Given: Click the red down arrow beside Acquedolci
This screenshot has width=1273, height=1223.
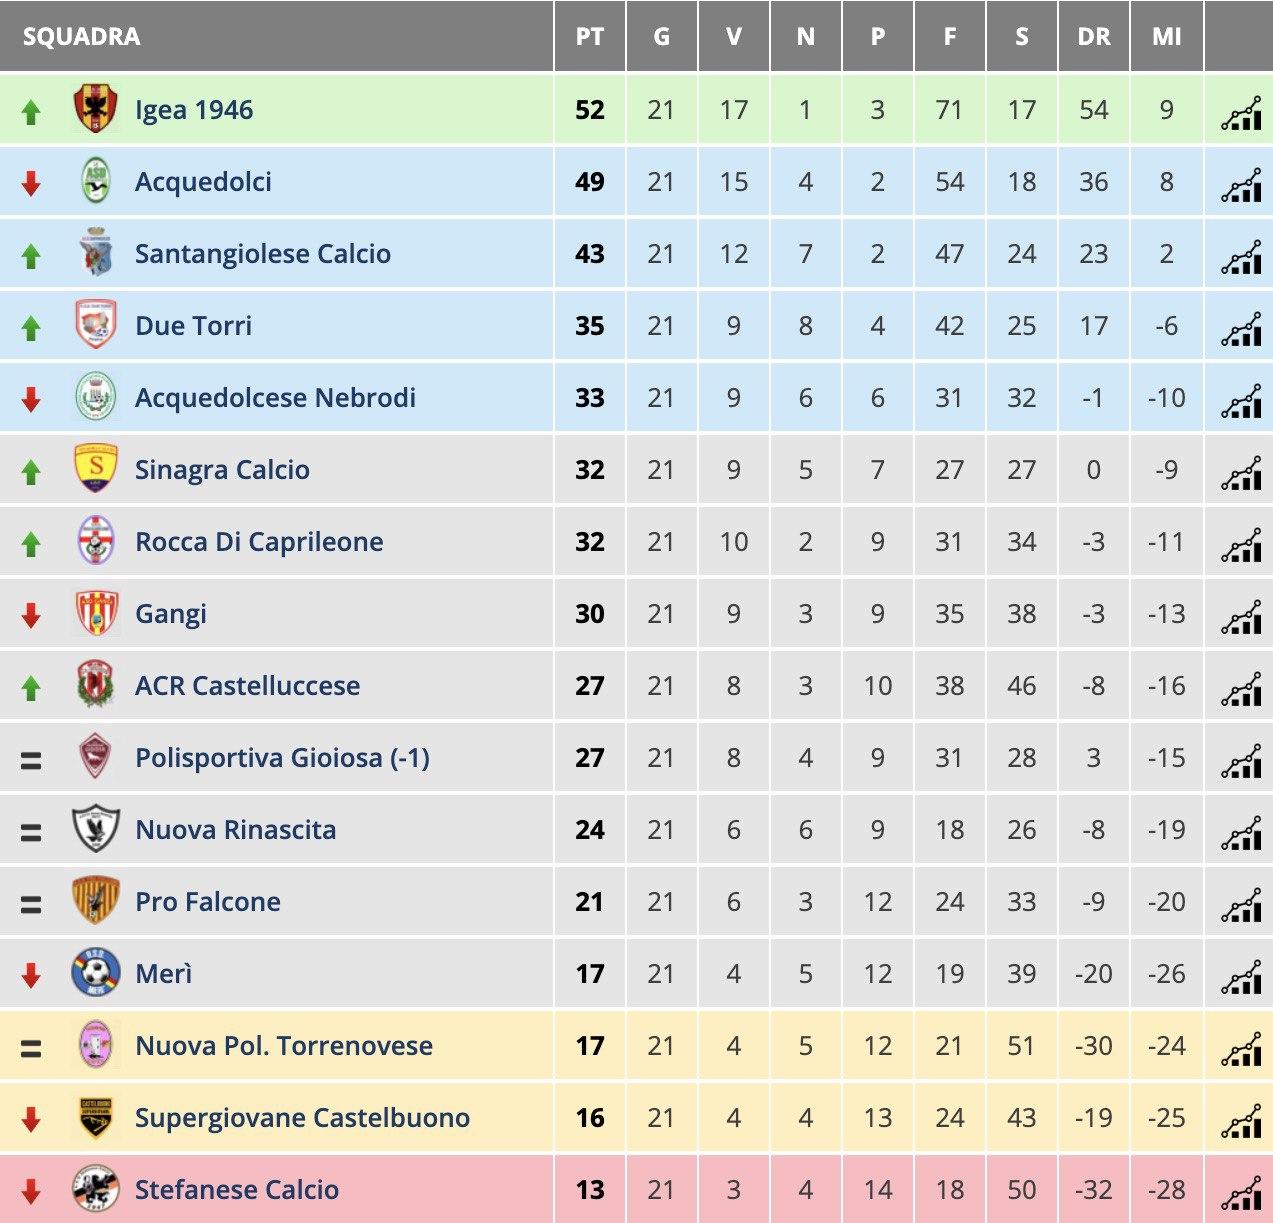Looking at the screenshot, I should 31,183.
